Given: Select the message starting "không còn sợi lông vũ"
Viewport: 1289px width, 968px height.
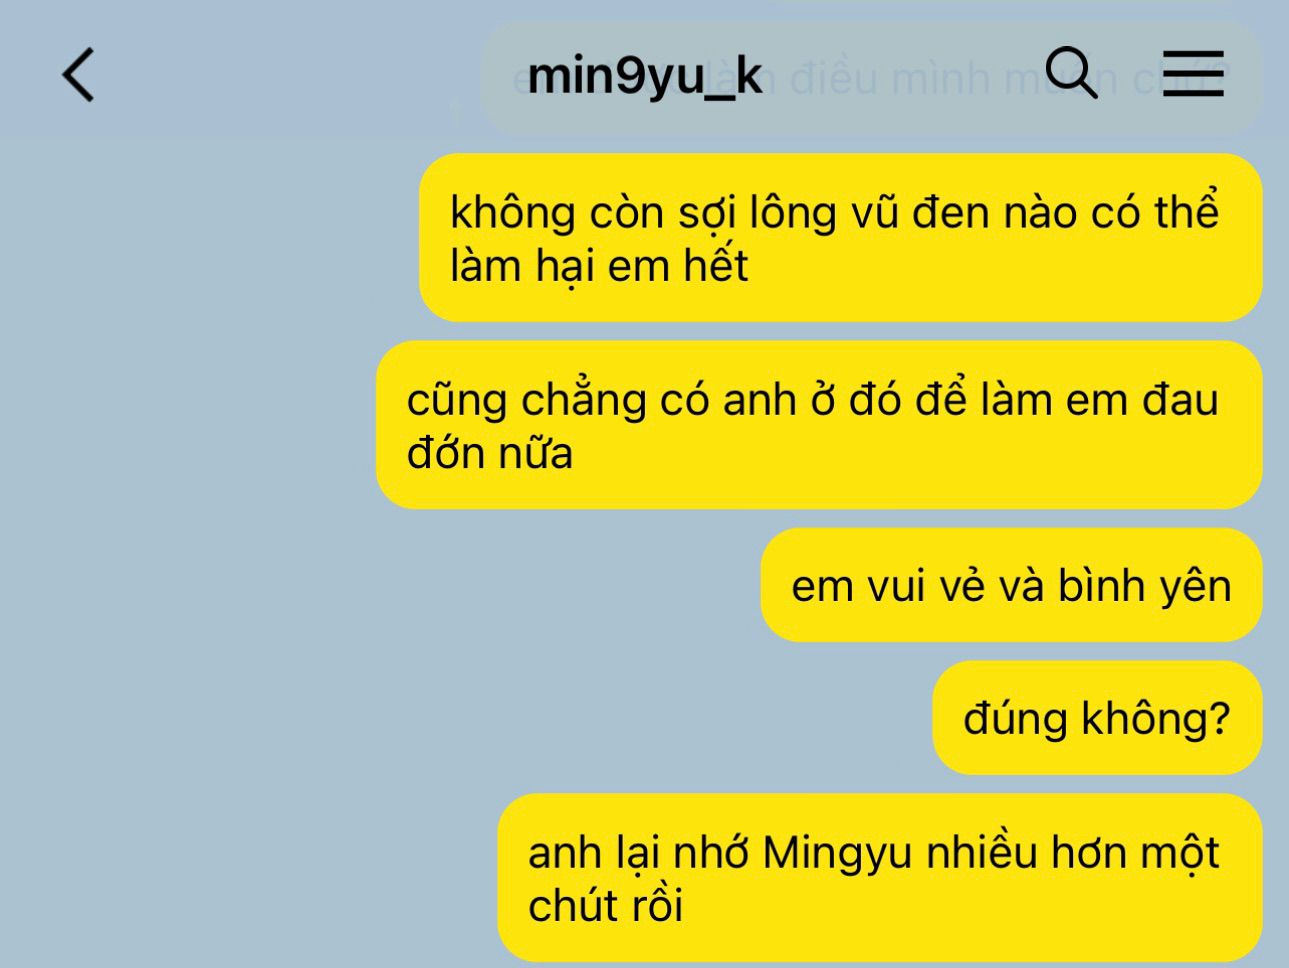Looking at the screenshot, I should (840, 238).
